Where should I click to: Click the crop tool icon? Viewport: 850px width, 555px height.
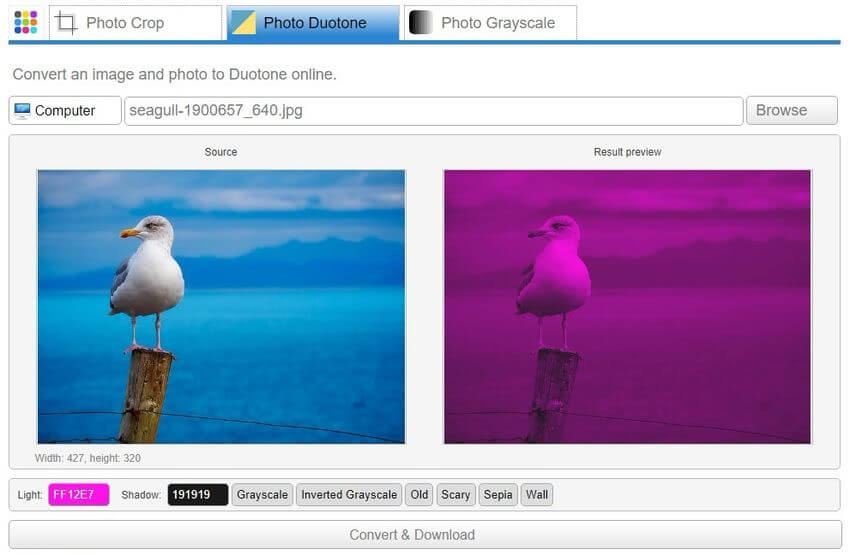(66, 23)
